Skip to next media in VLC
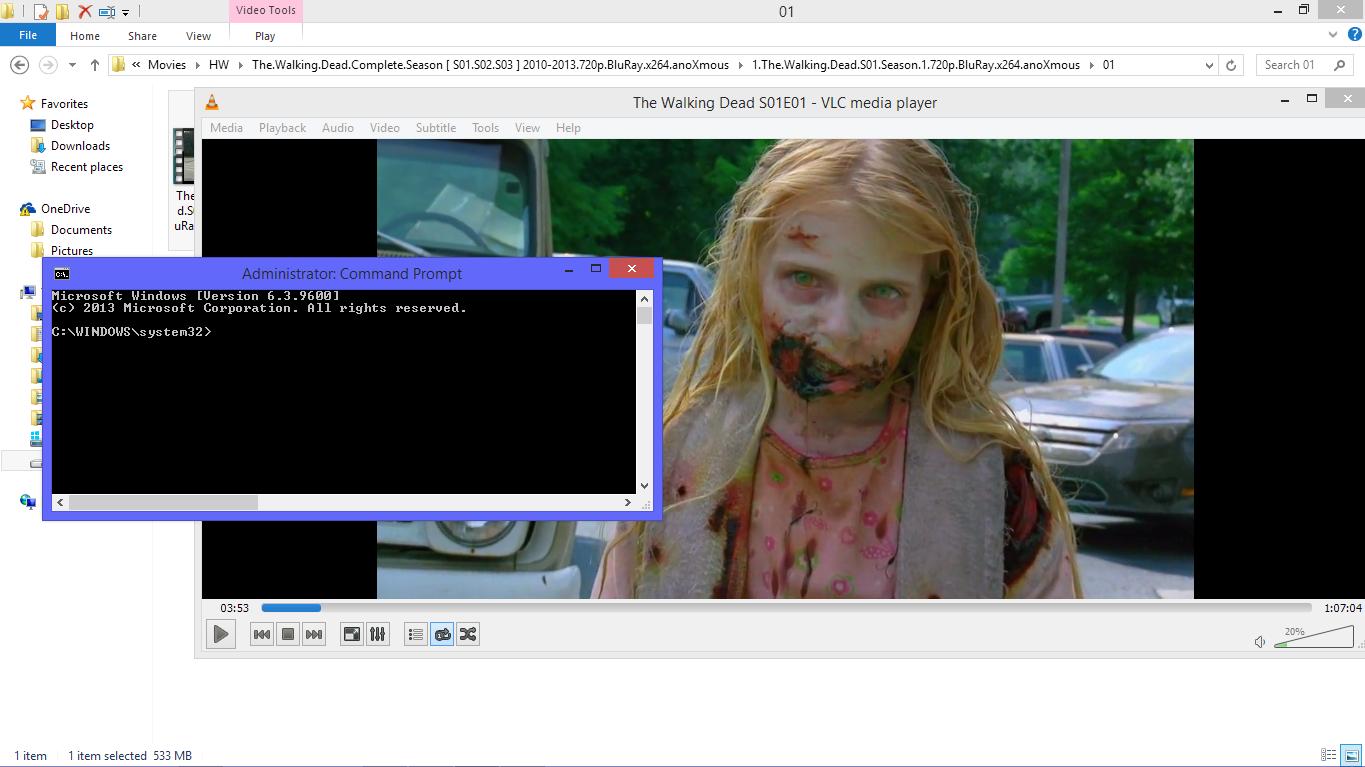Image resolution: width=1365 pixels, height=767 pixels. click(x=314, y=634)
